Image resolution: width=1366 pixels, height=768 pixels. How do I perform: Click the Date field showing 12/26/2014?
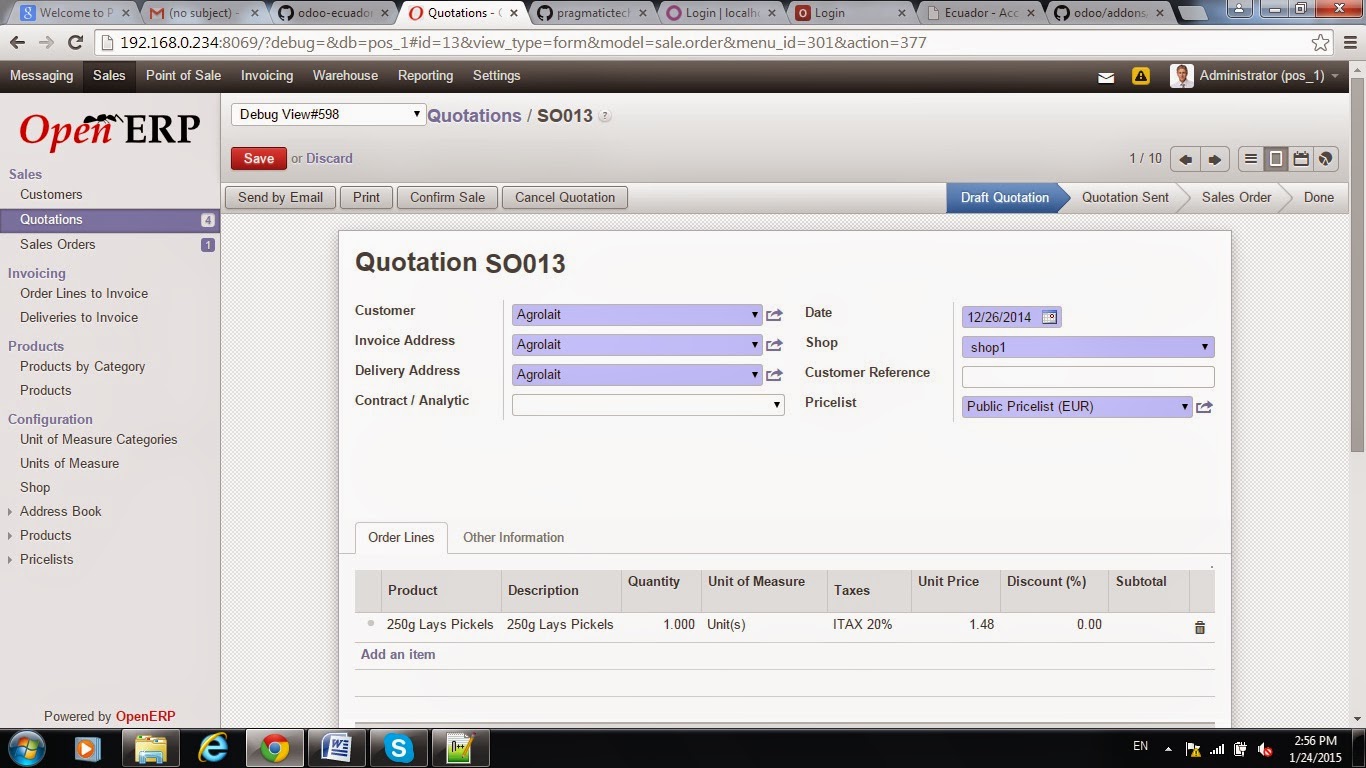point(1011,317)
